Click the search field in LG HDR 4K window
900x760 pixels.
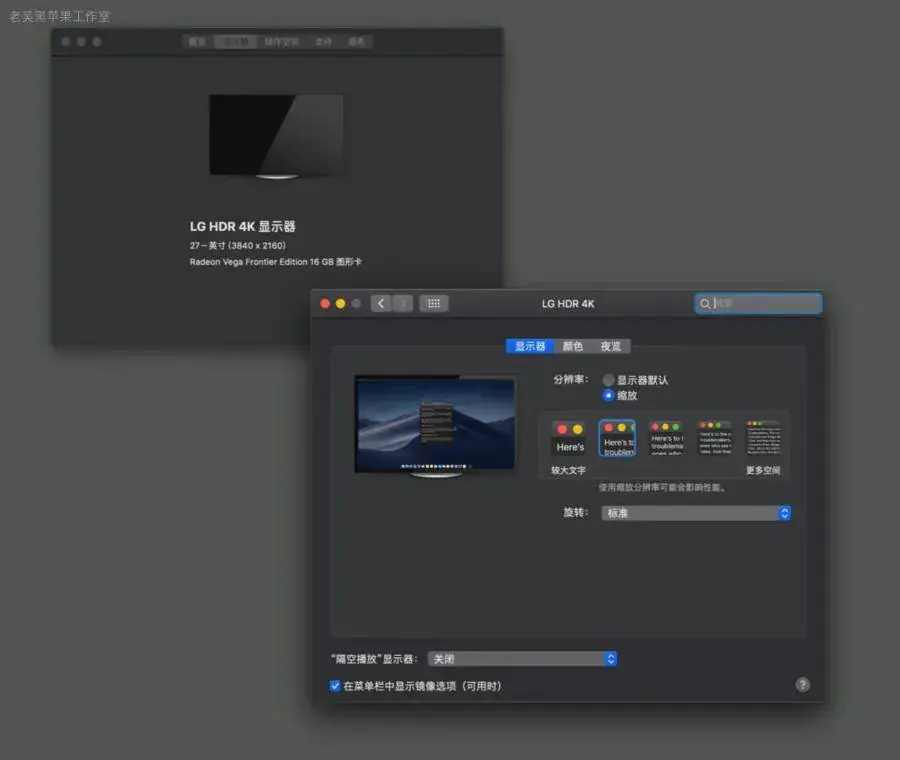point(758,303)
